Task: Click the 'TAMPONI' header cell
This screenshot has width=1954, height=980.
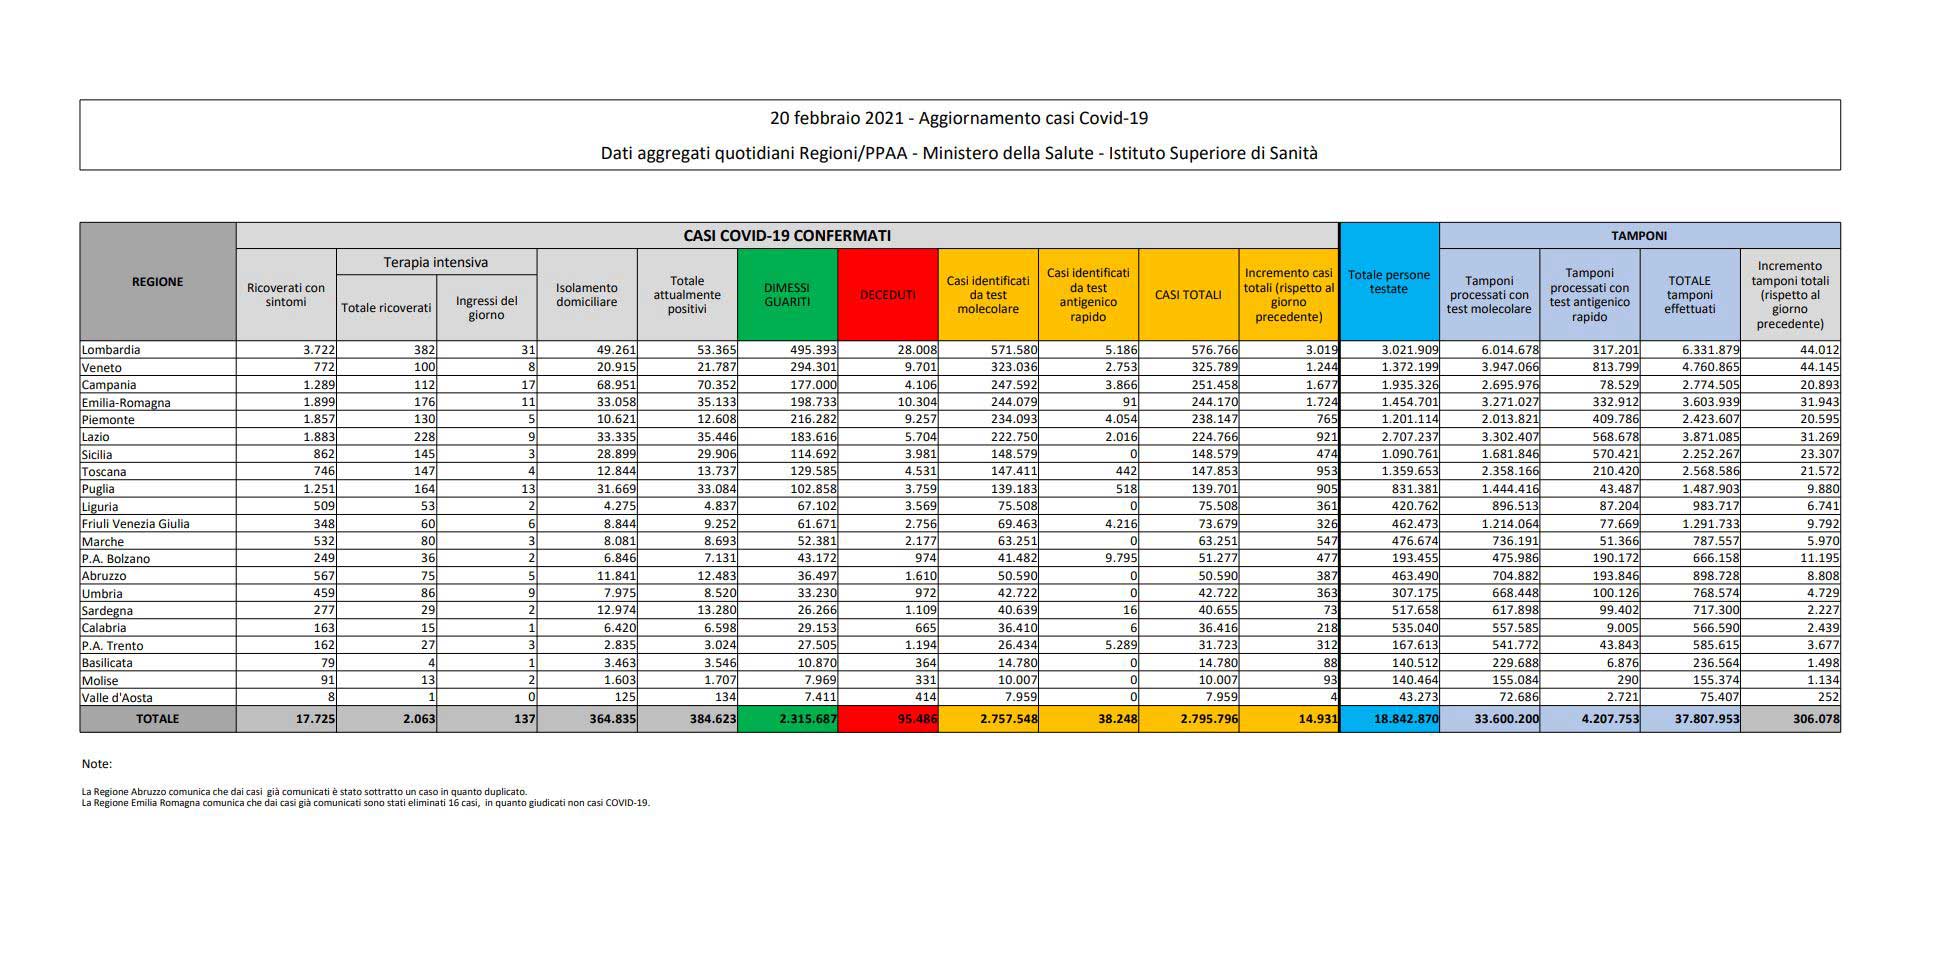Action: pos(1639,236)
